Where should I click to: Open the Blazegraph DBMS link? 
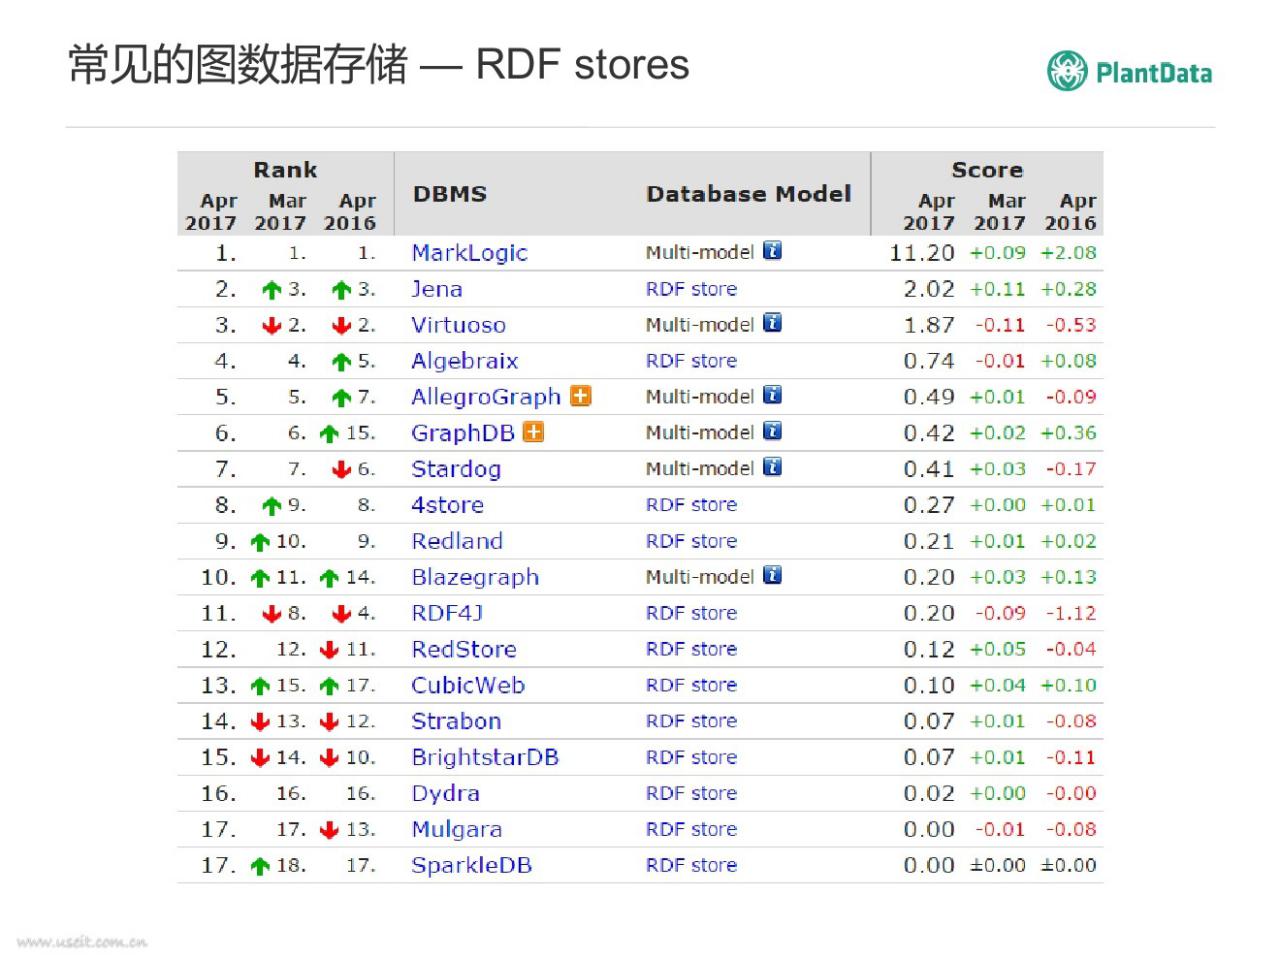(x=475, y=577)
